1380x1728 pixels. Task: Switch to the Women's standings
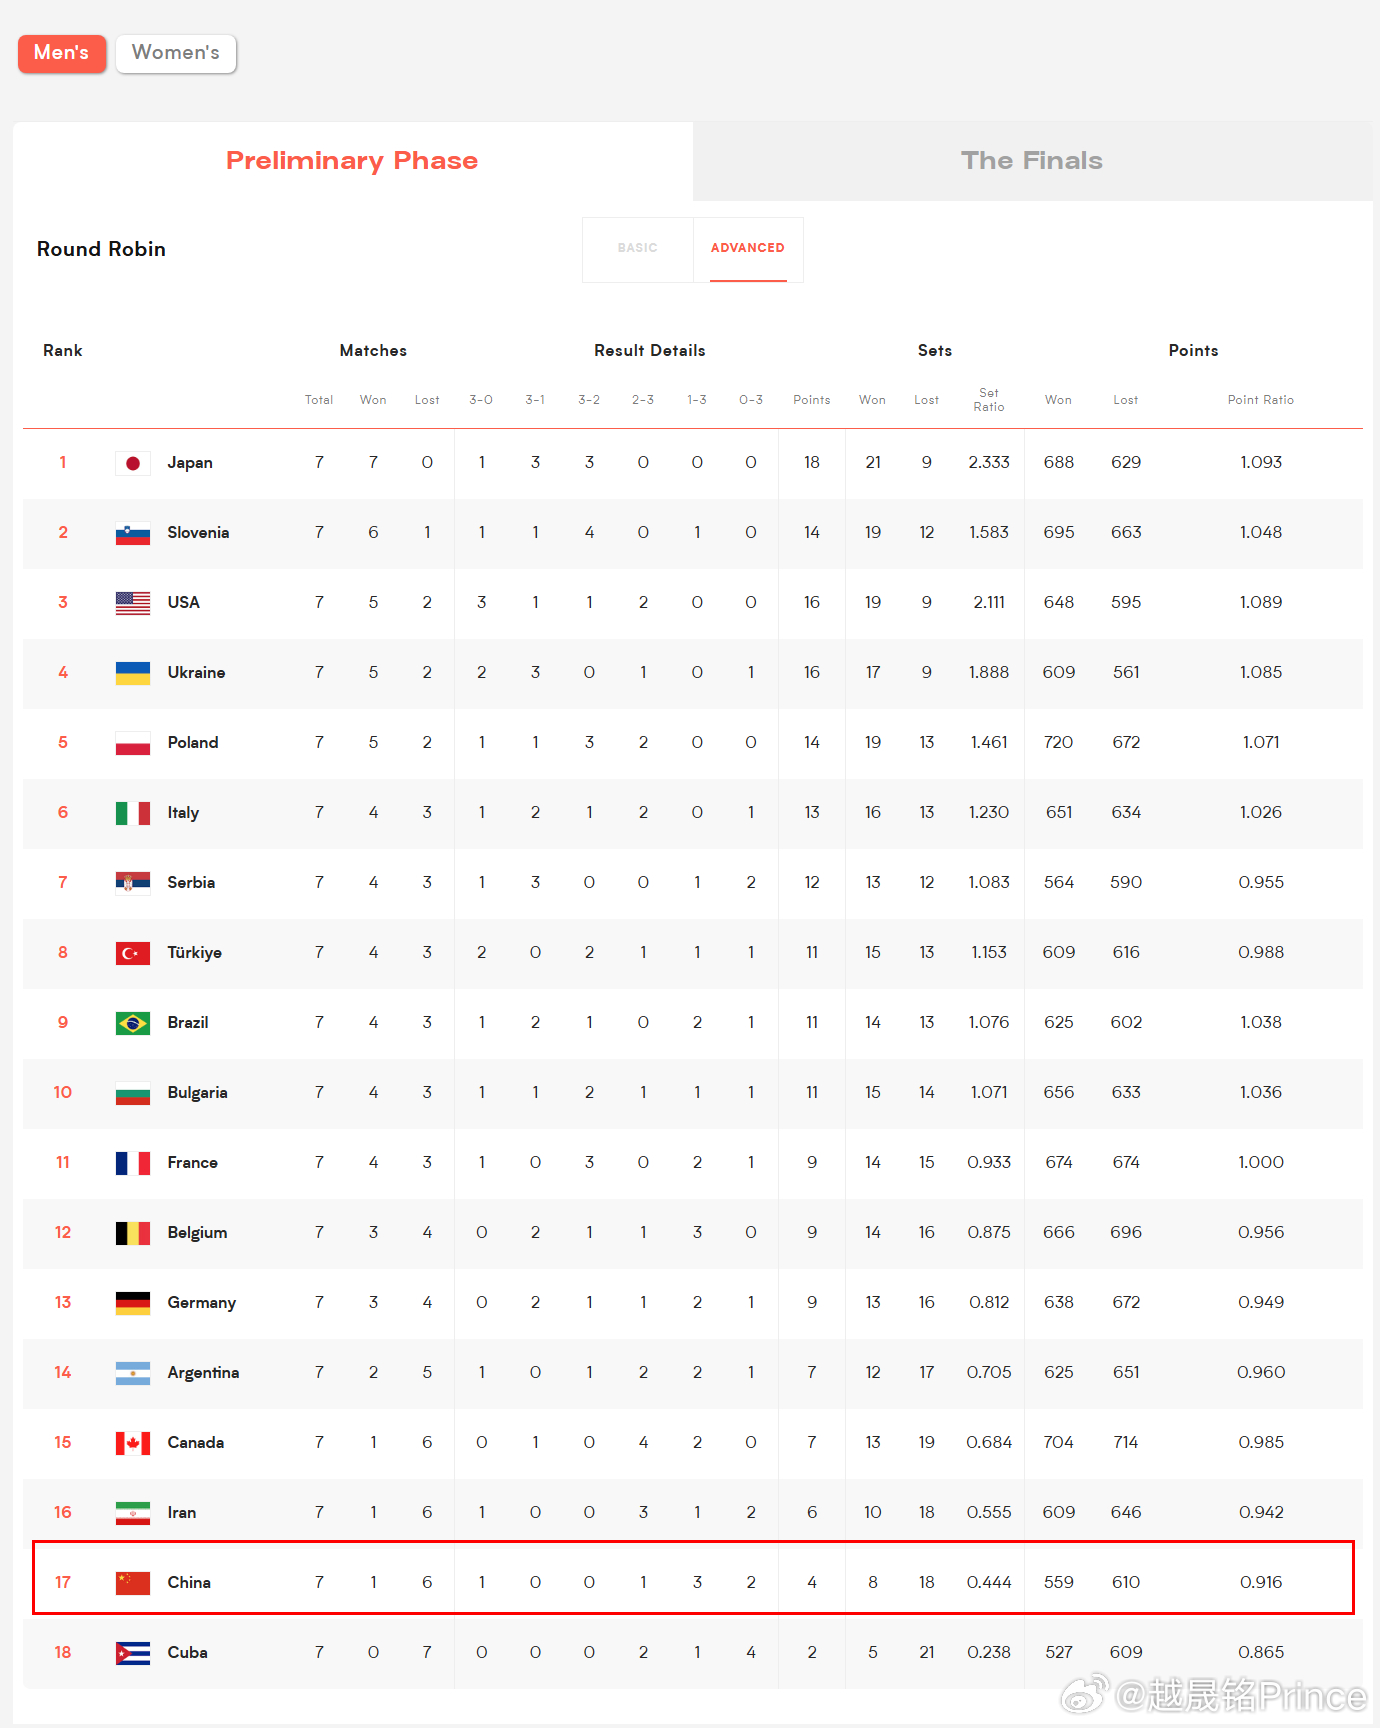[176, 53]
